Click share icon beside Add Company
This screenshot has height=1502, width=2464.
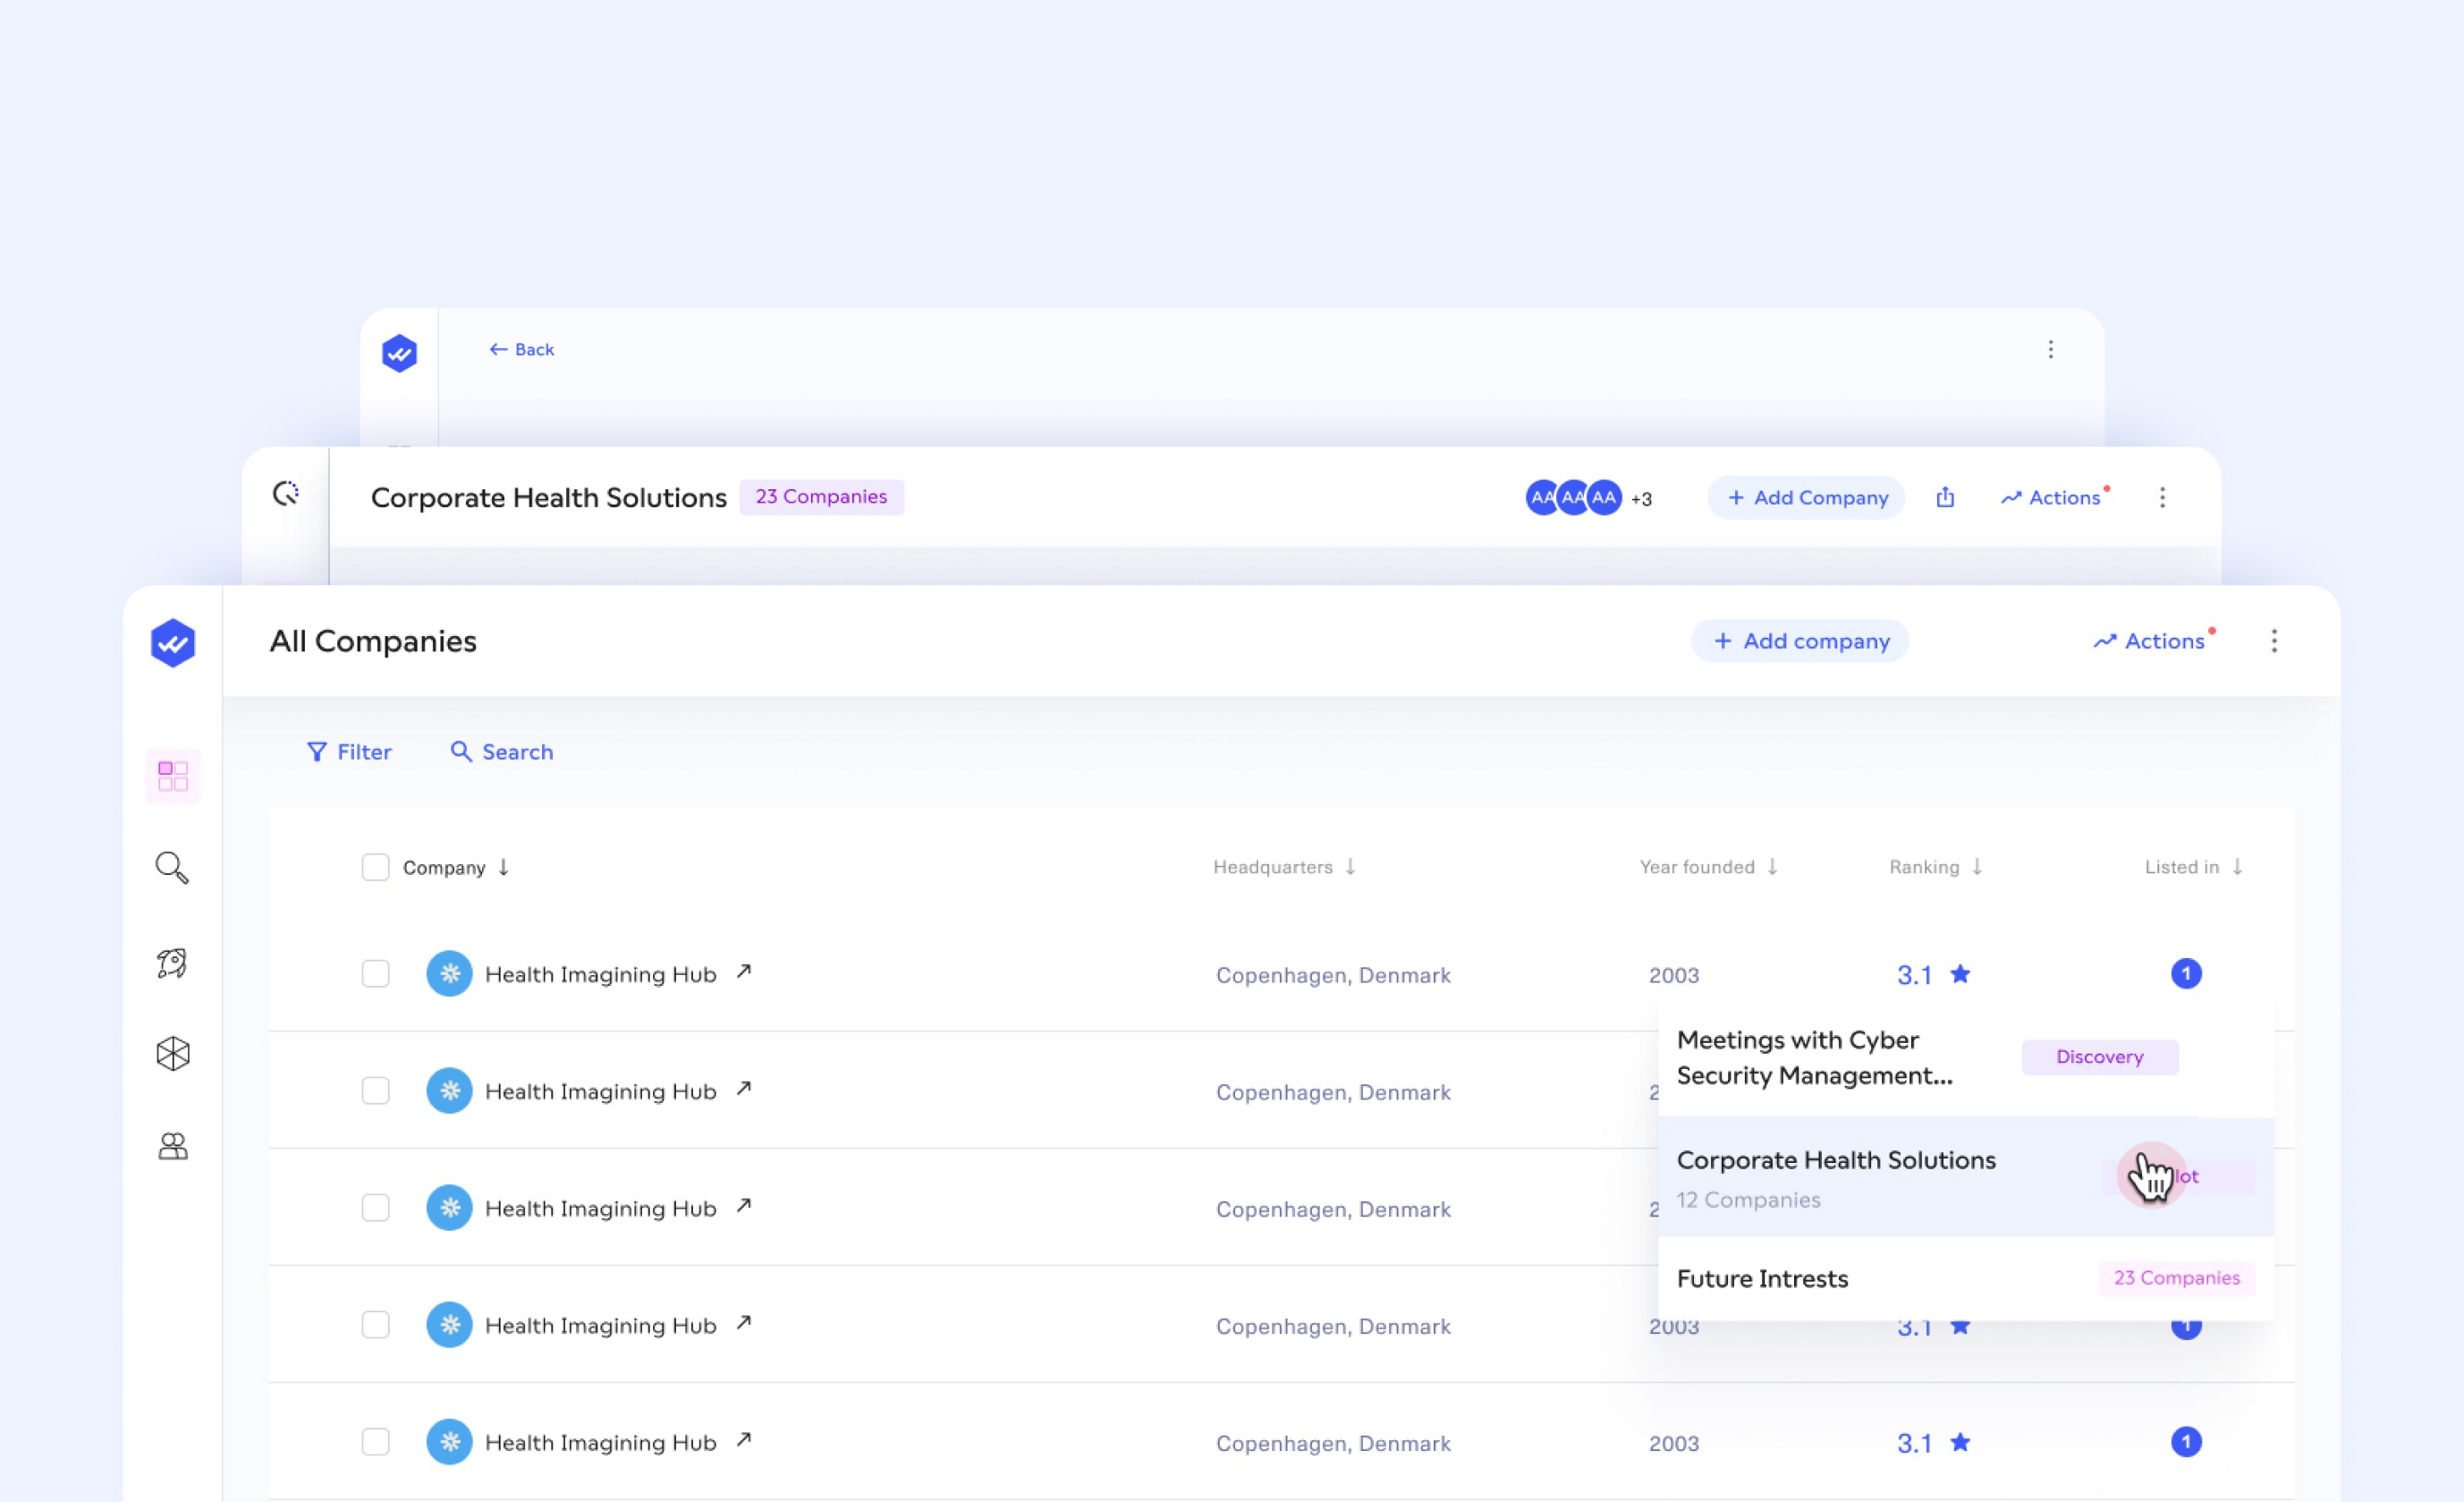1944,497
